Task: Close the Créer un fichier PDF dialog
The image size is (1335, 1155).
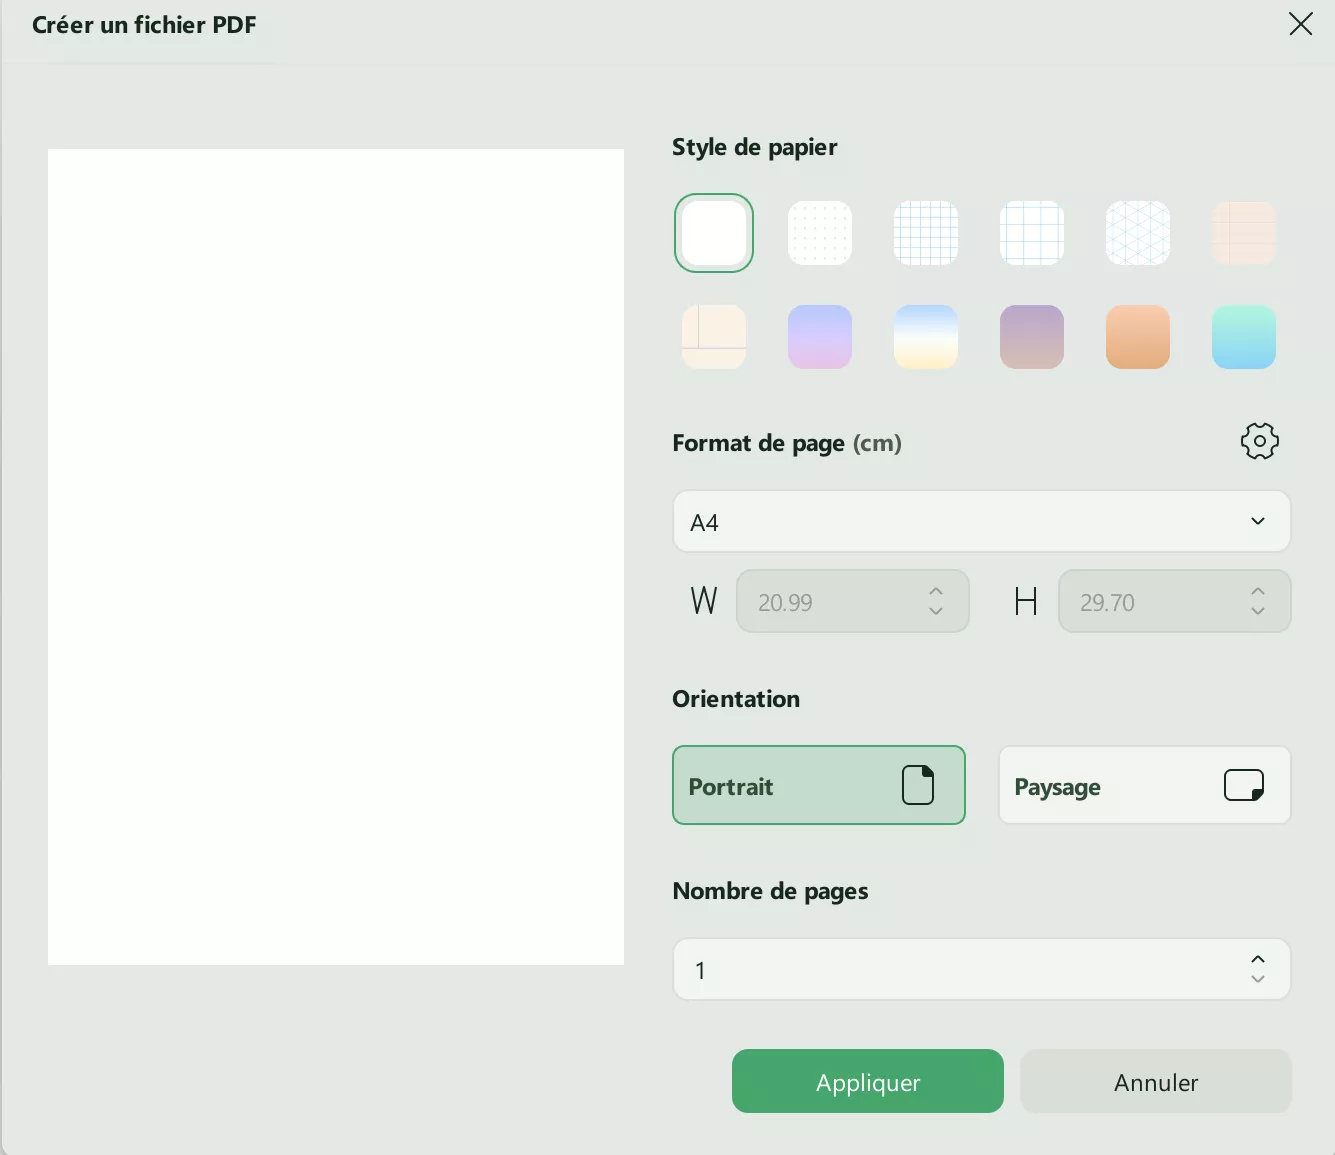Action: (x=1300, y=24)
